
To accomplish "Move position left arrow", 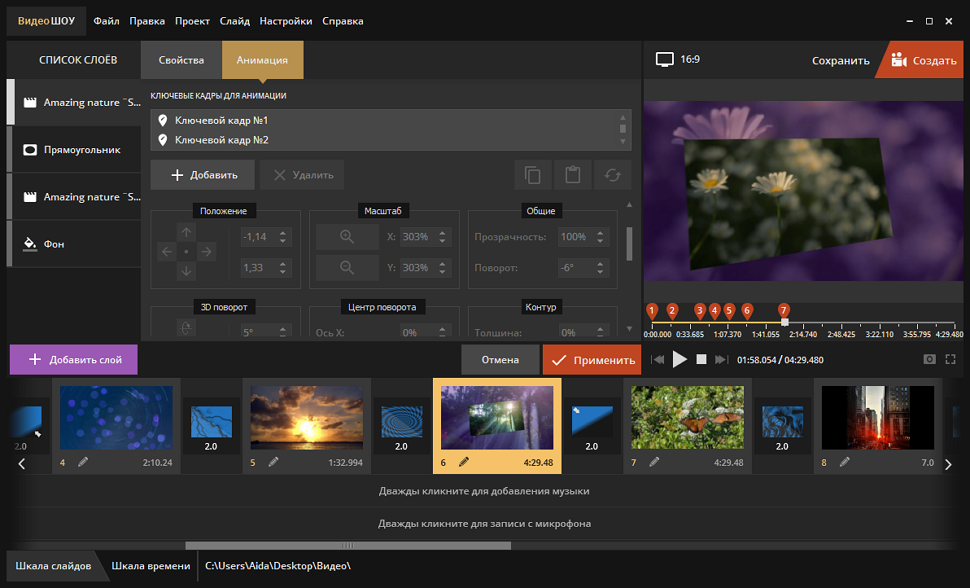I will pyautogui.click(x=167, y=252).
